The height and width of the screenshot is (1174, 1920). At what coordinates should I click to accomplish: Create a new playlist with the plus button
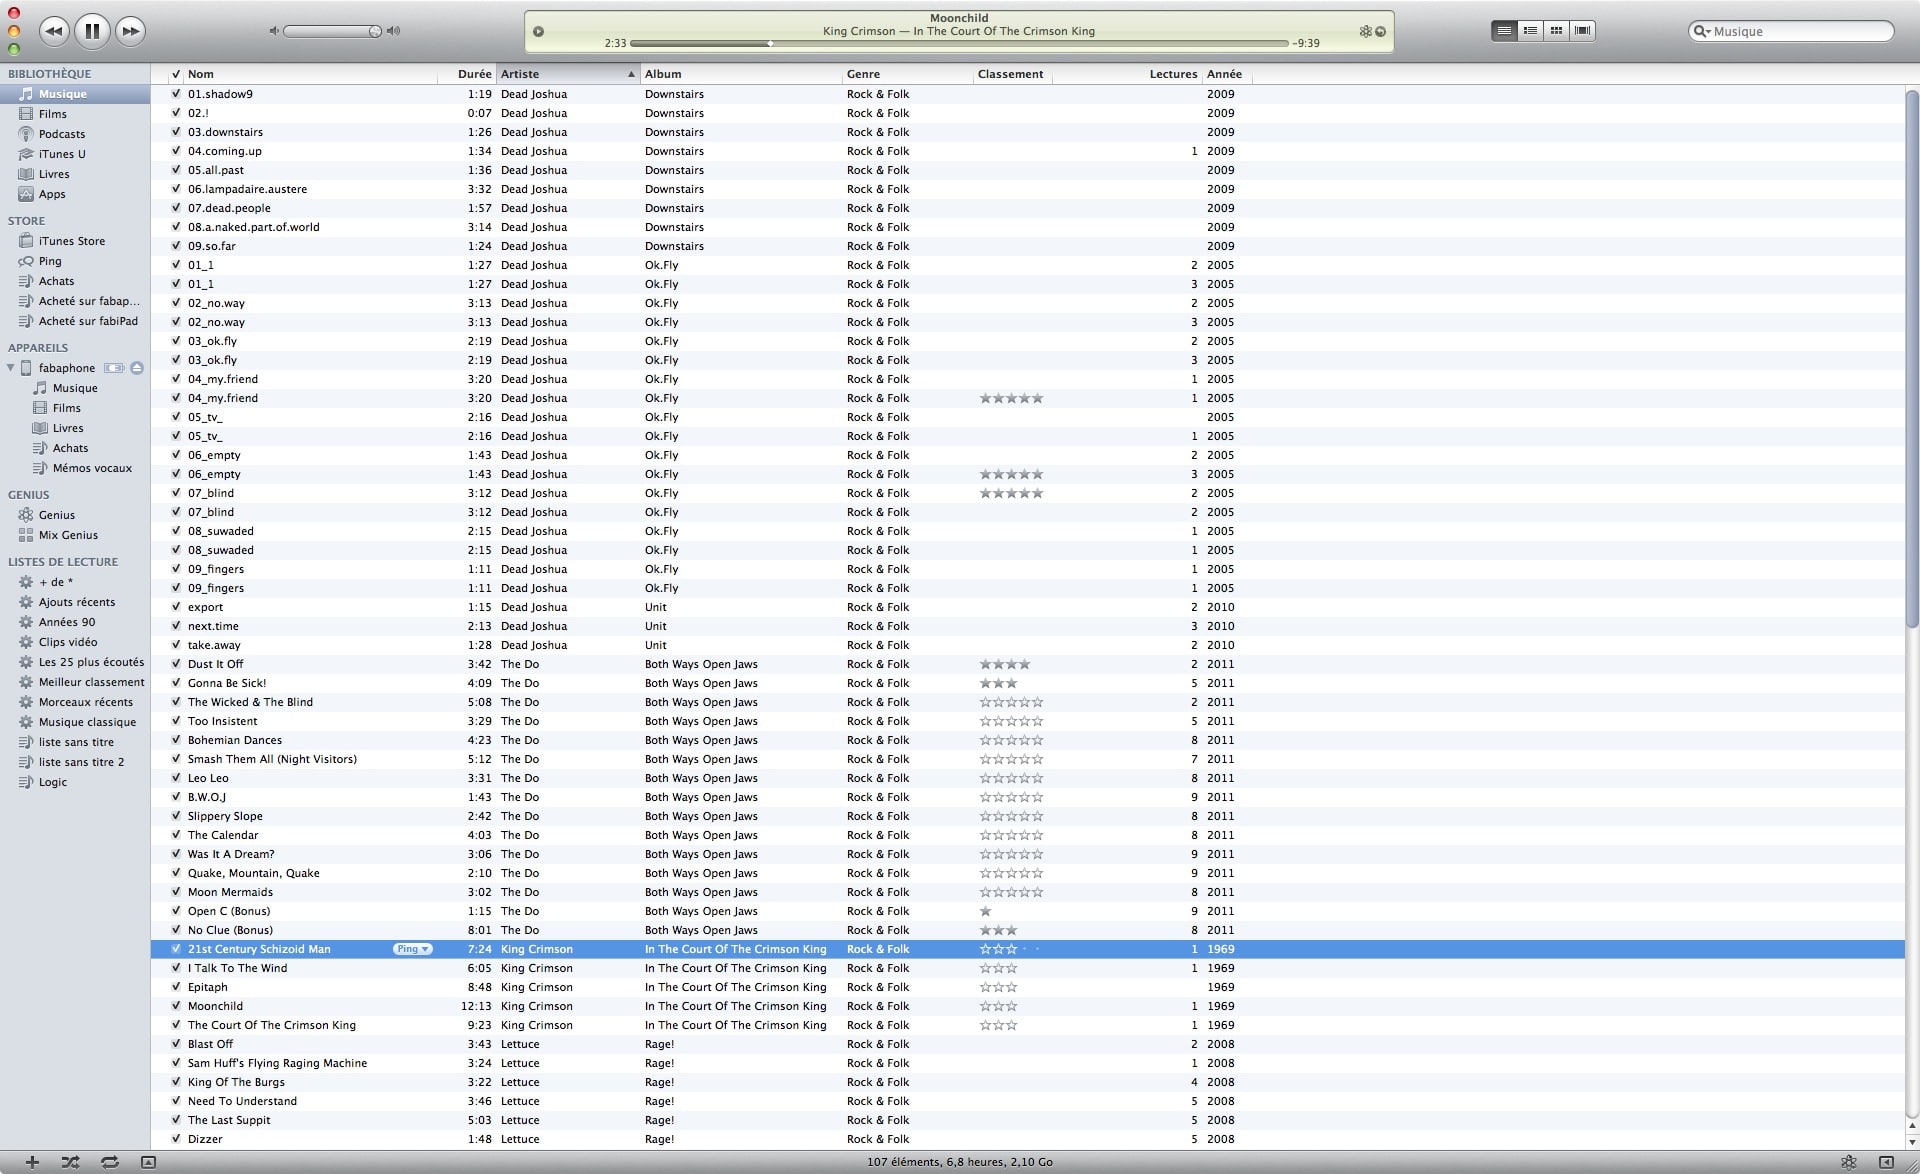(32, 1162)
